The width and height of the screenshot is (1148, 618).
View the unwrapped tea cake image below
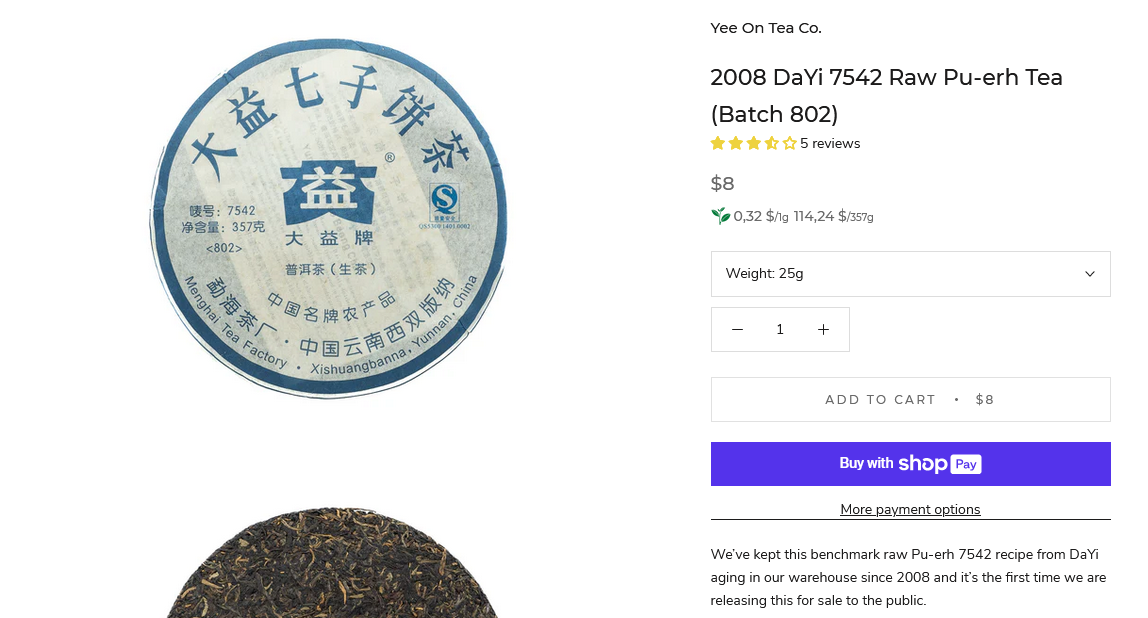point(332,562)
